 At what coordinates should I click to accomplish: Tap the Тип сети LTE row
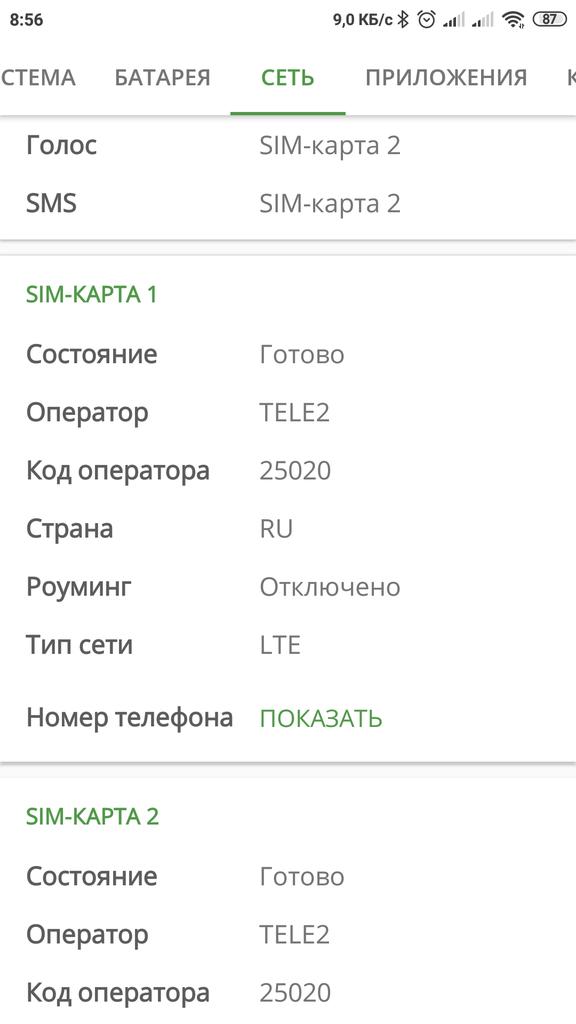pyautogui.click(x=288, y=645)
